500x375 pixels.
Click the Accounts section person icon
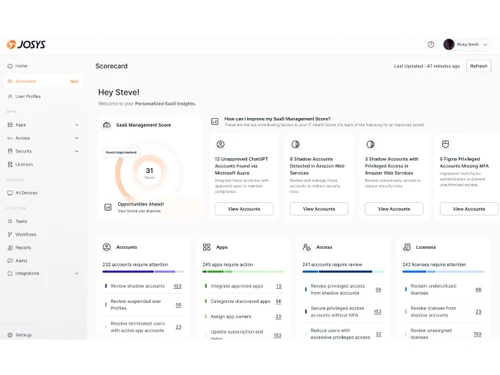click(107, 247)
